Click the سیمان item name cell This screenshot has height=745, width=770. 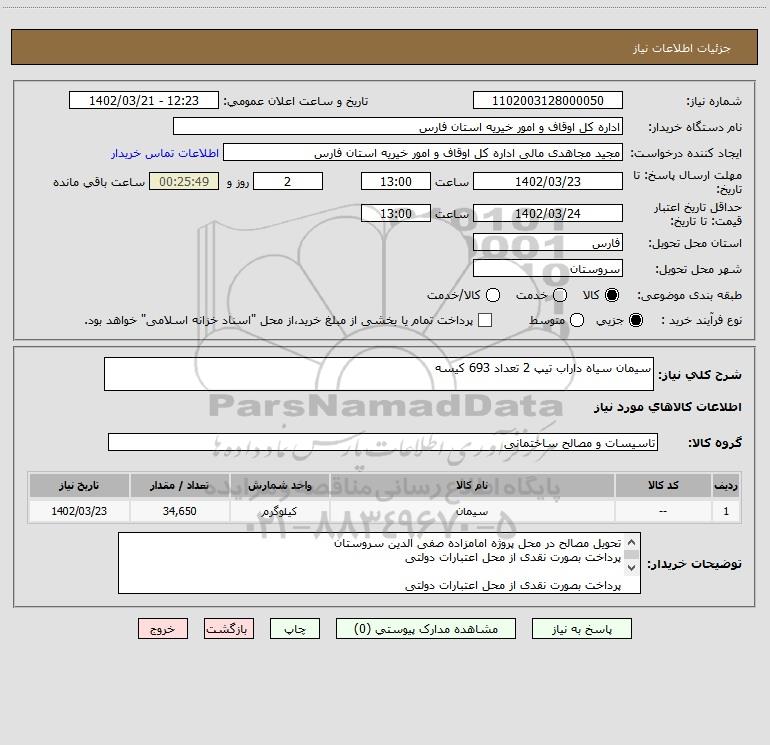(472, 511)
